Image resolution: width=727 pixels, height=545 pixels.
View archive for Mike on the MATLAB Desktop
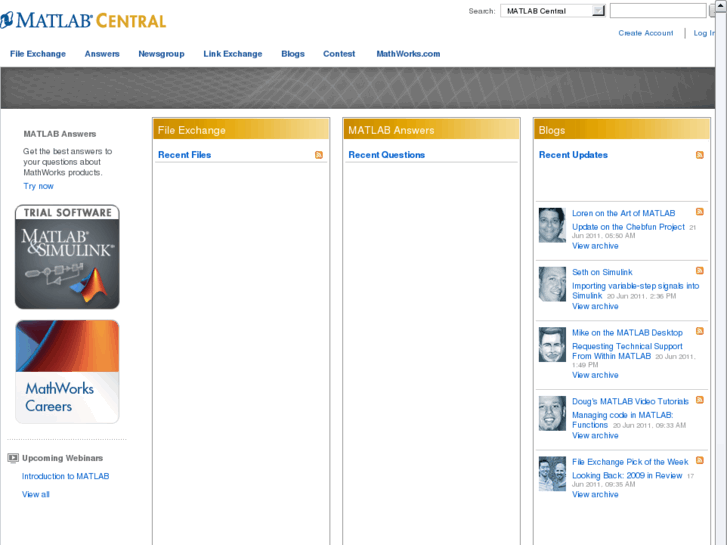point(595,375)
